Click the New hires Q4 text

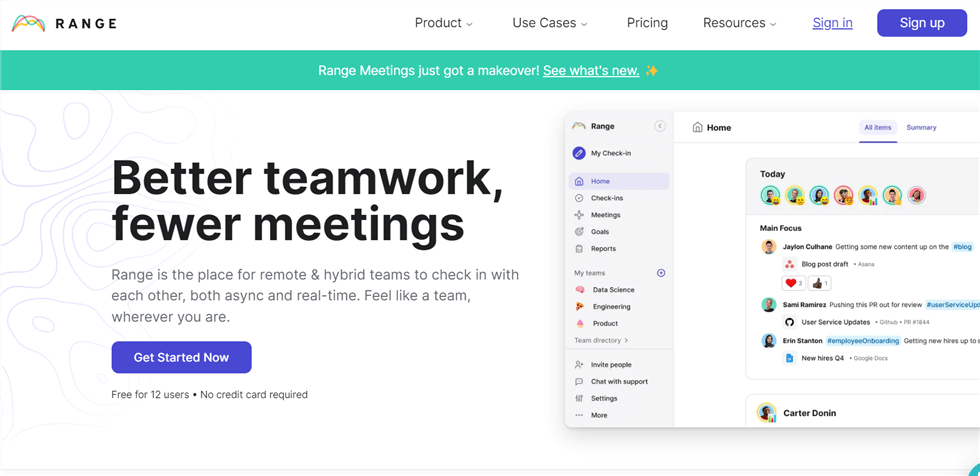tap(822, 358)
